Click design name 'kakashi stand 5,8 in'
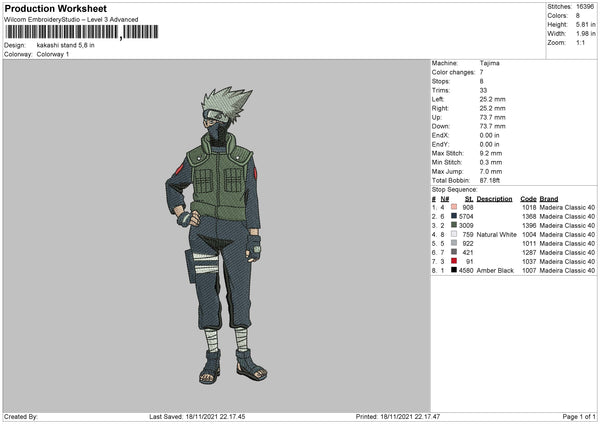This screenshot has width=600, height=424. coord(65,45)
